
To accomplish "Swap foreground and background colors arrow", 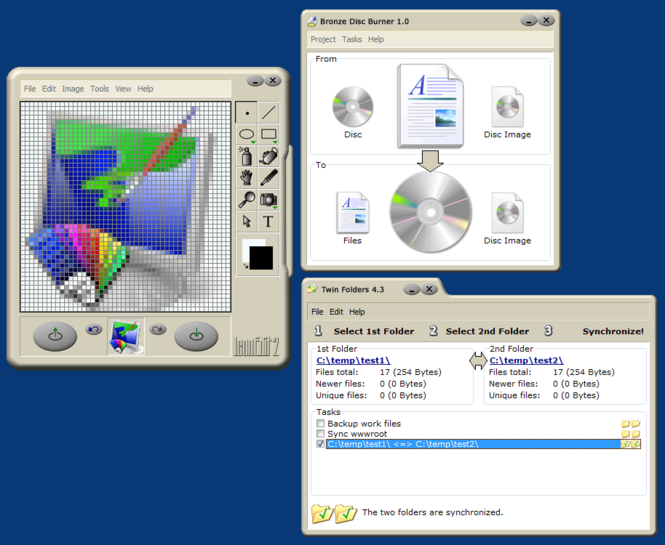I will [246, 266].
